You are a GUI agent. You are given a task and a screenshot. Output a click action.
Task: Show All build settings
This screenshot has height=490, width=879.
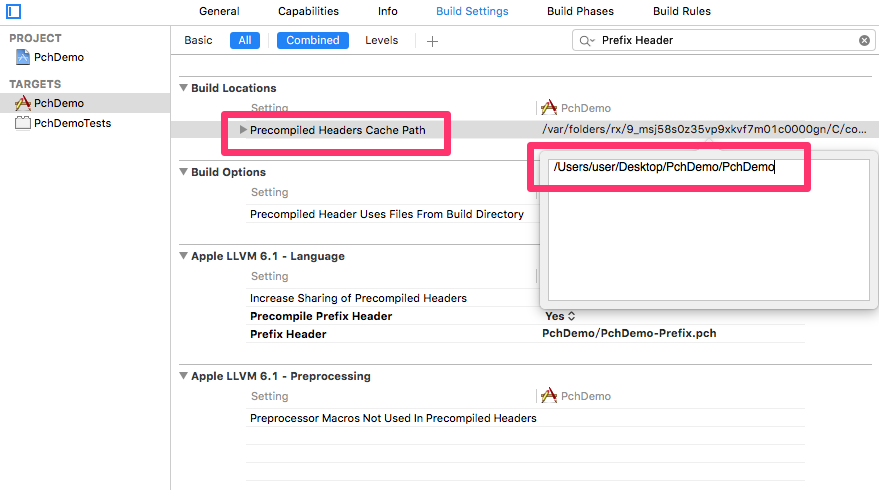click(x=245, y=40)
